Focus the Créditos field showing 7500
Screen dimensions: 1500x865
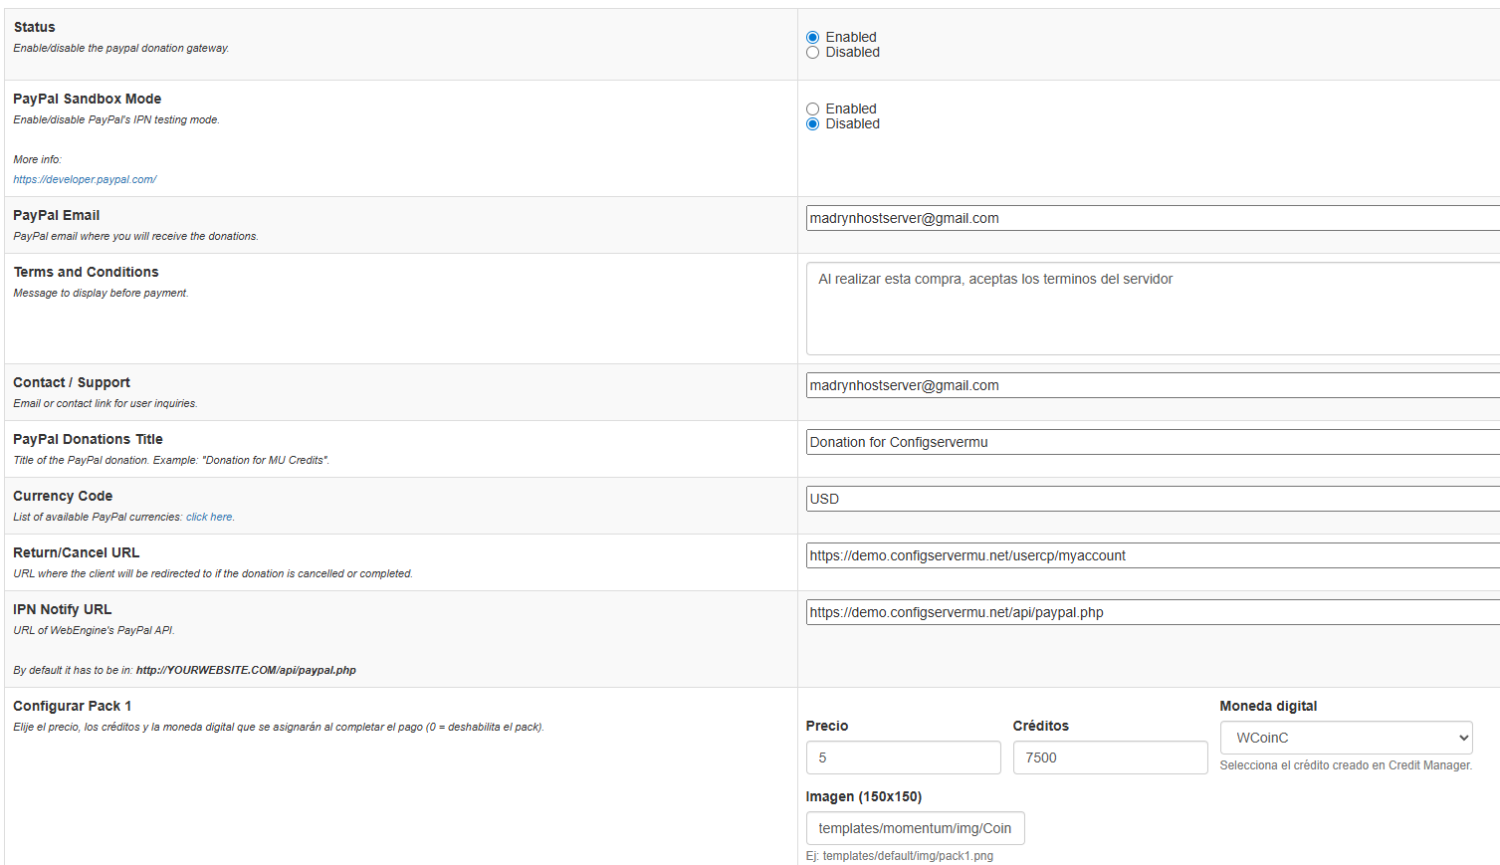click(1109, 758)
